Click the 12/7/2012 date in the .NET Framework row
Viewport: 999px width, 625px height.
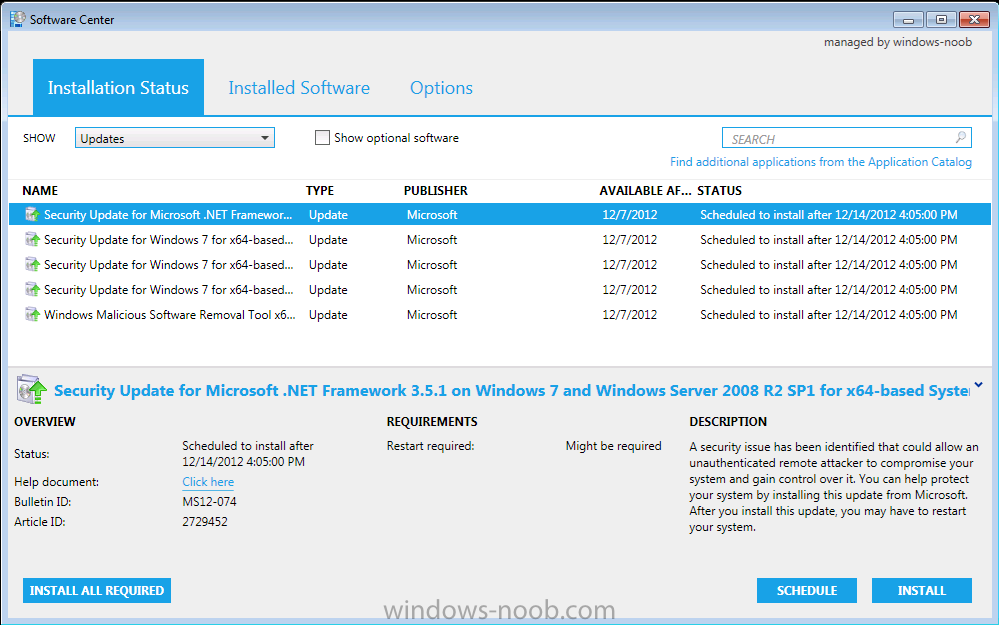point(629,215)
